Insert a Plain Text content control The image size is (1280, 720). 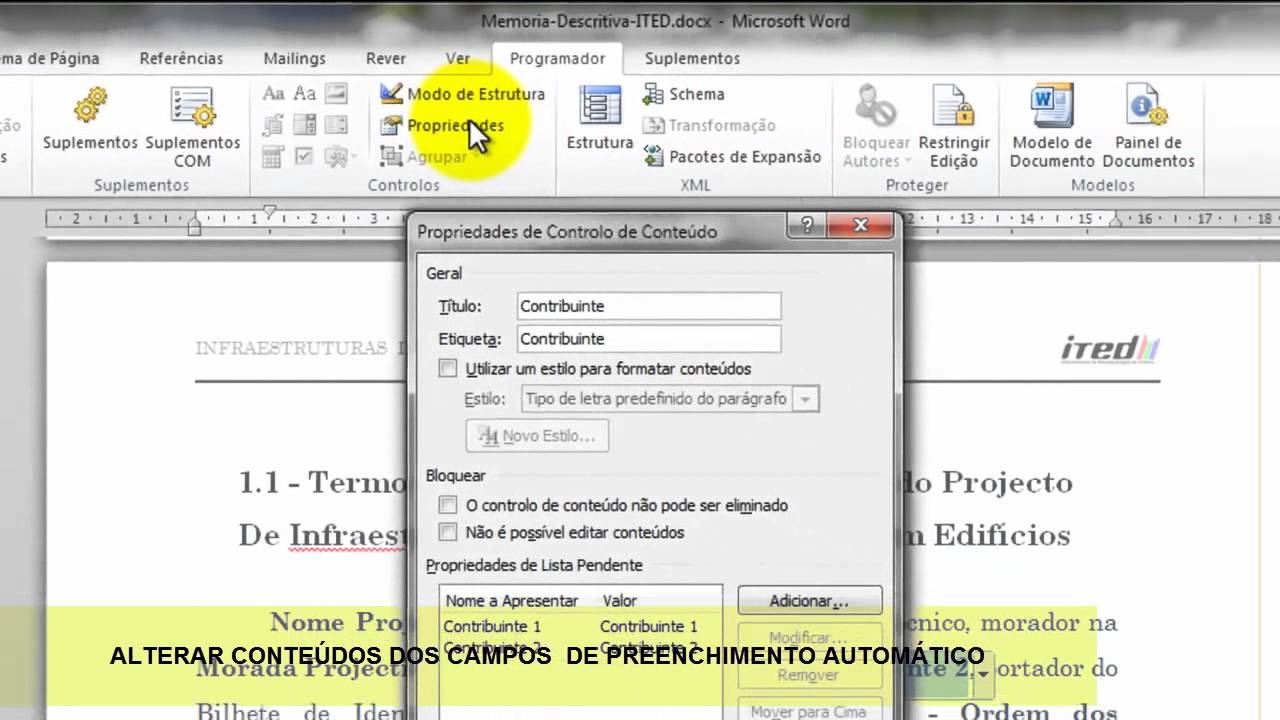tap(305, 94)
